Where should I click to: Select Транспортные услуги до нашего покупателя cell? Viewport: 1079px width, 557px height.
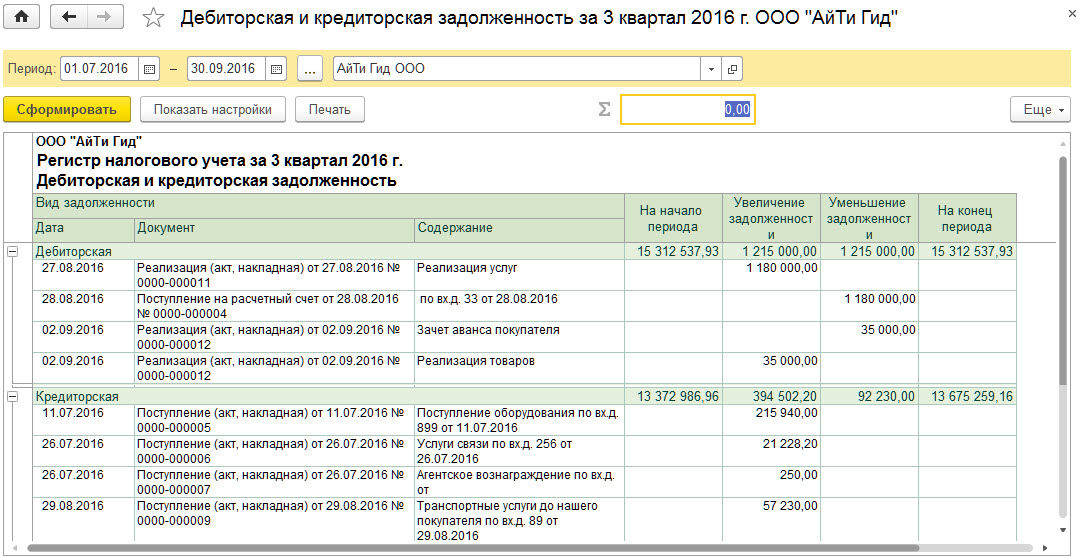[x=520, y=520]
